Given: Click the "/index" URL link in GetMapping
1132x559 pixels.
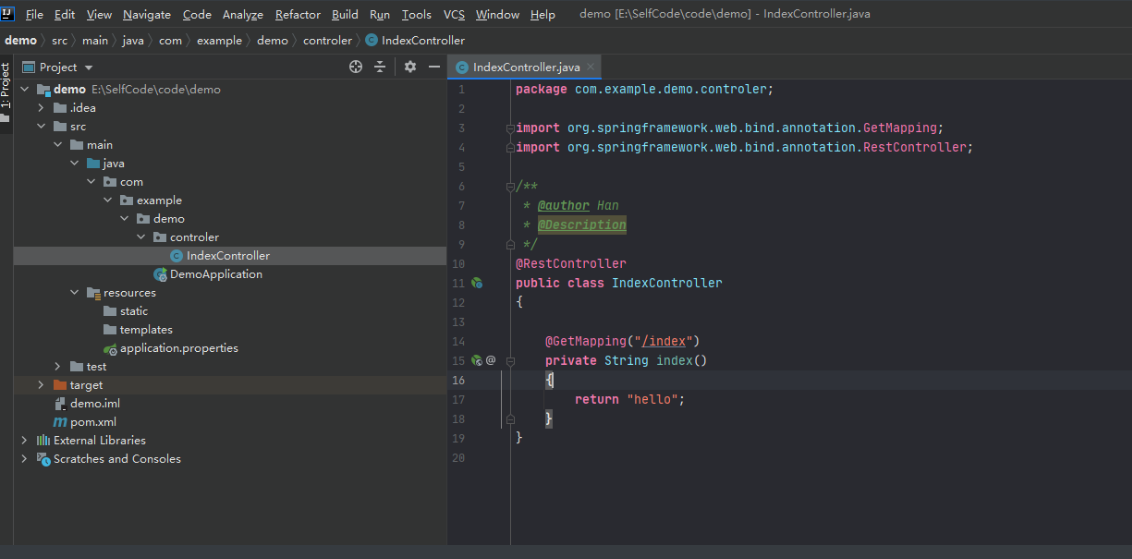Looking at the screenshot, I should pyautogui.click(x=664, y=341).
